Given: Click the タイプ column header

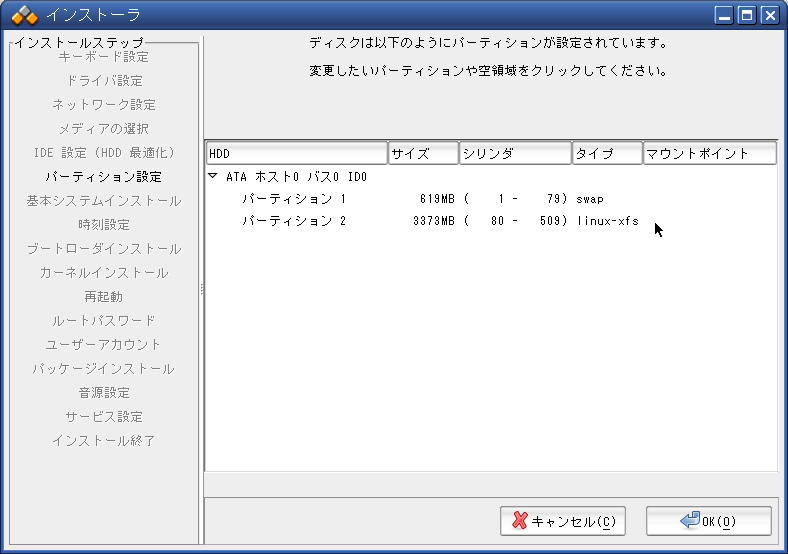Looking at the screenshot, I should (607, 154).
